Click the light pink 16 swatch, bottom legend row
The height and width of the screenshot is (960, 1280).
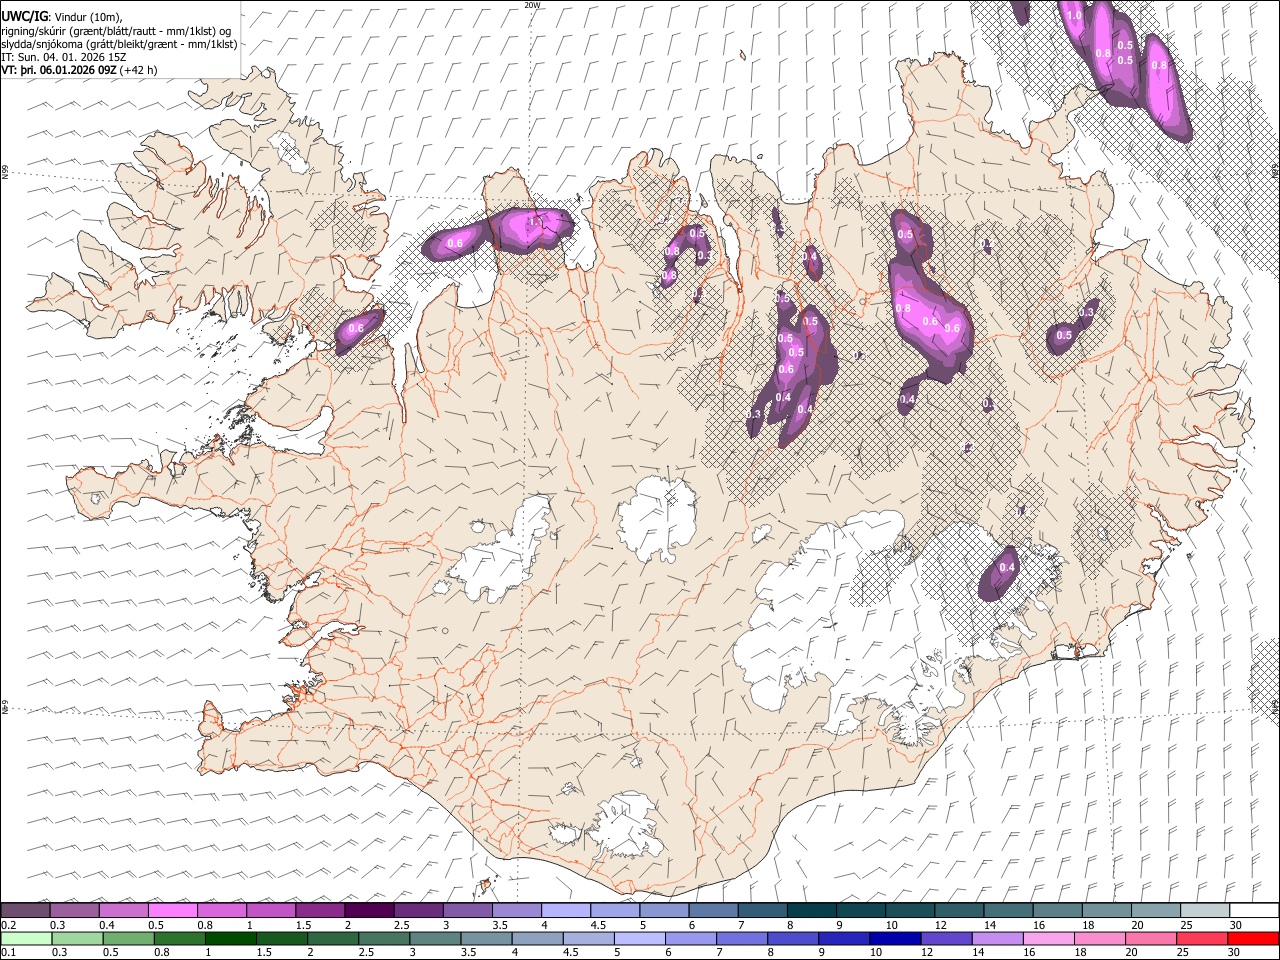[1048, 938]
